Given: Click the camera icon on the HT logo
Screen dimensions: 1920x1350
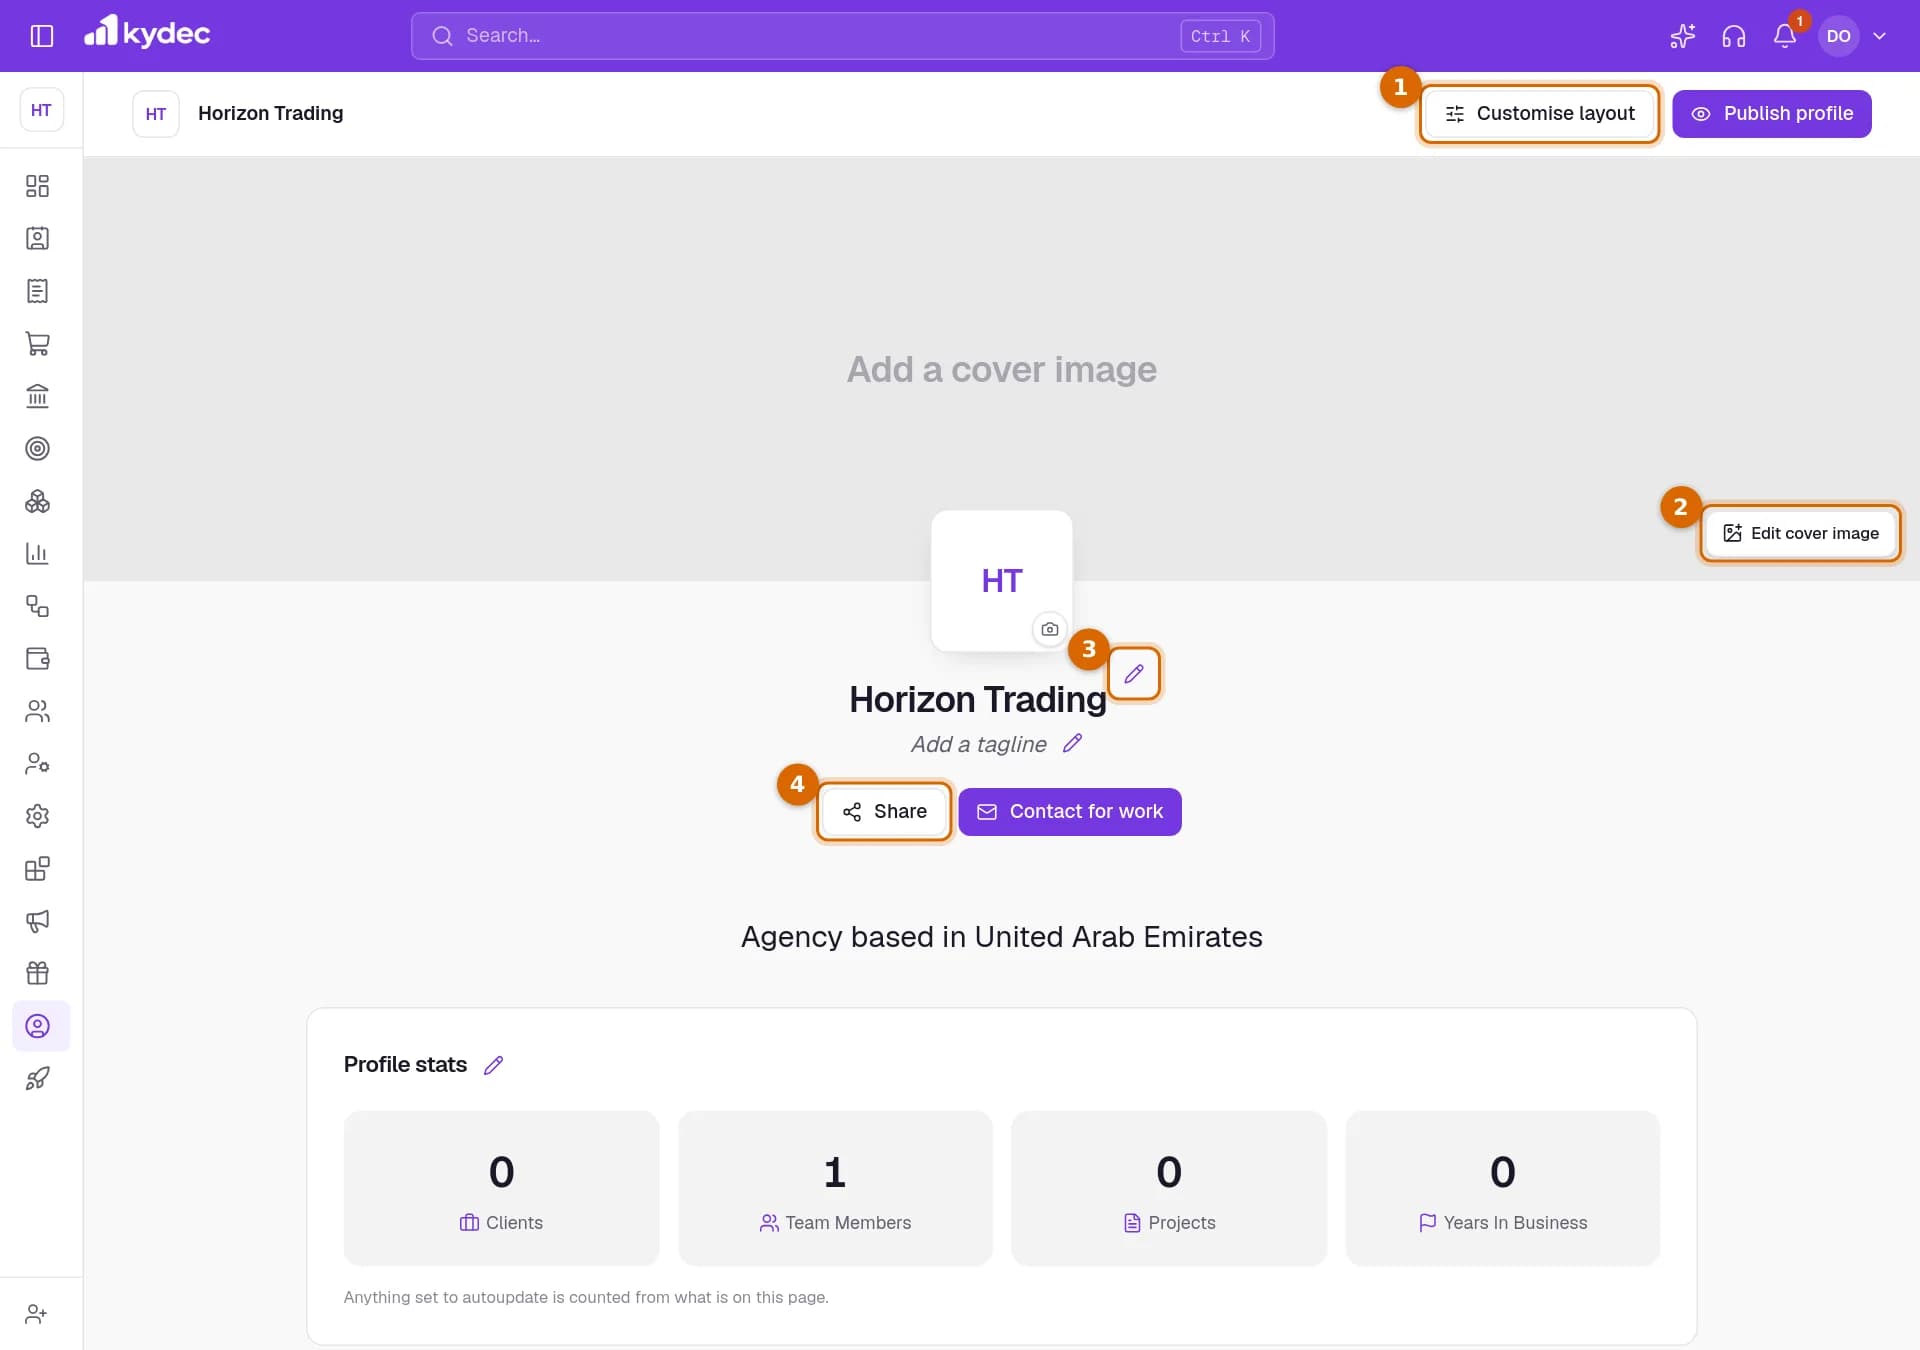Looking at the screenshot, I should pos(1049,629).
